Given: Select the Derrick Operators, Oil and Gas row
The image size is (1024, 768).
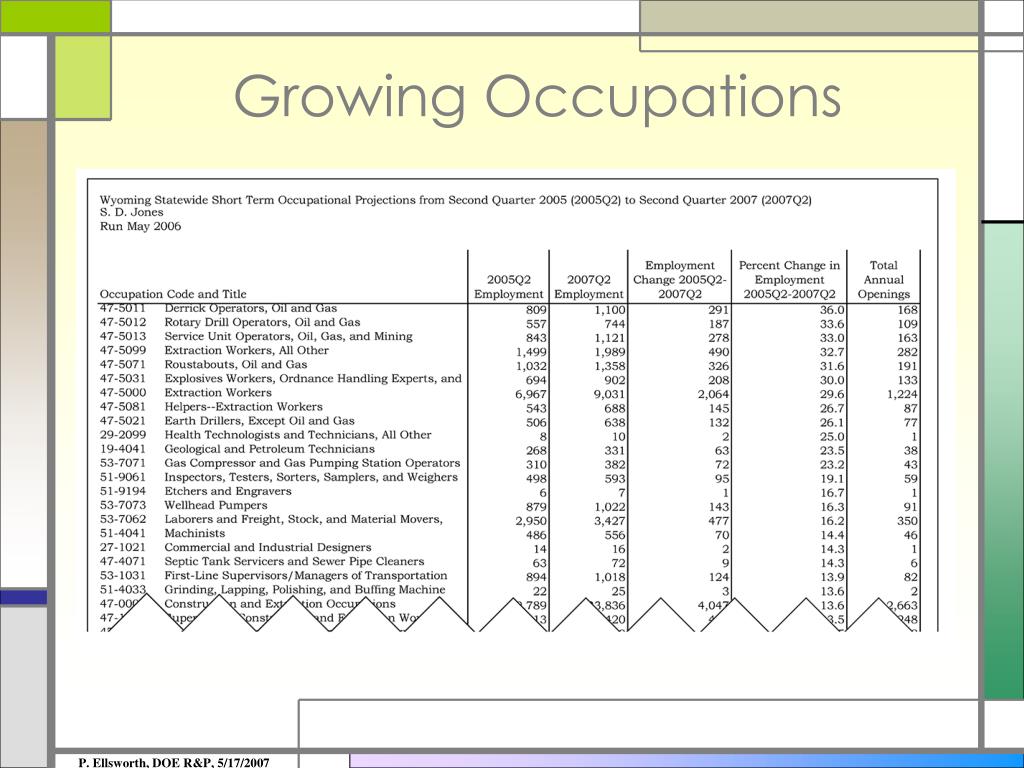Looking at the screenshot, I should point(509,309).
